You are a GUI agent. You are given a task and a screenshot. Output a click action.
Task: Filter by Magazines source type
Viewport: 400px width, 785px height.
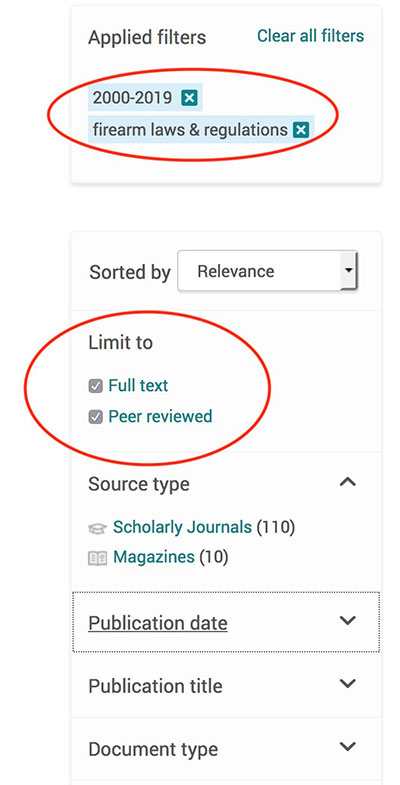coord(154,557)
